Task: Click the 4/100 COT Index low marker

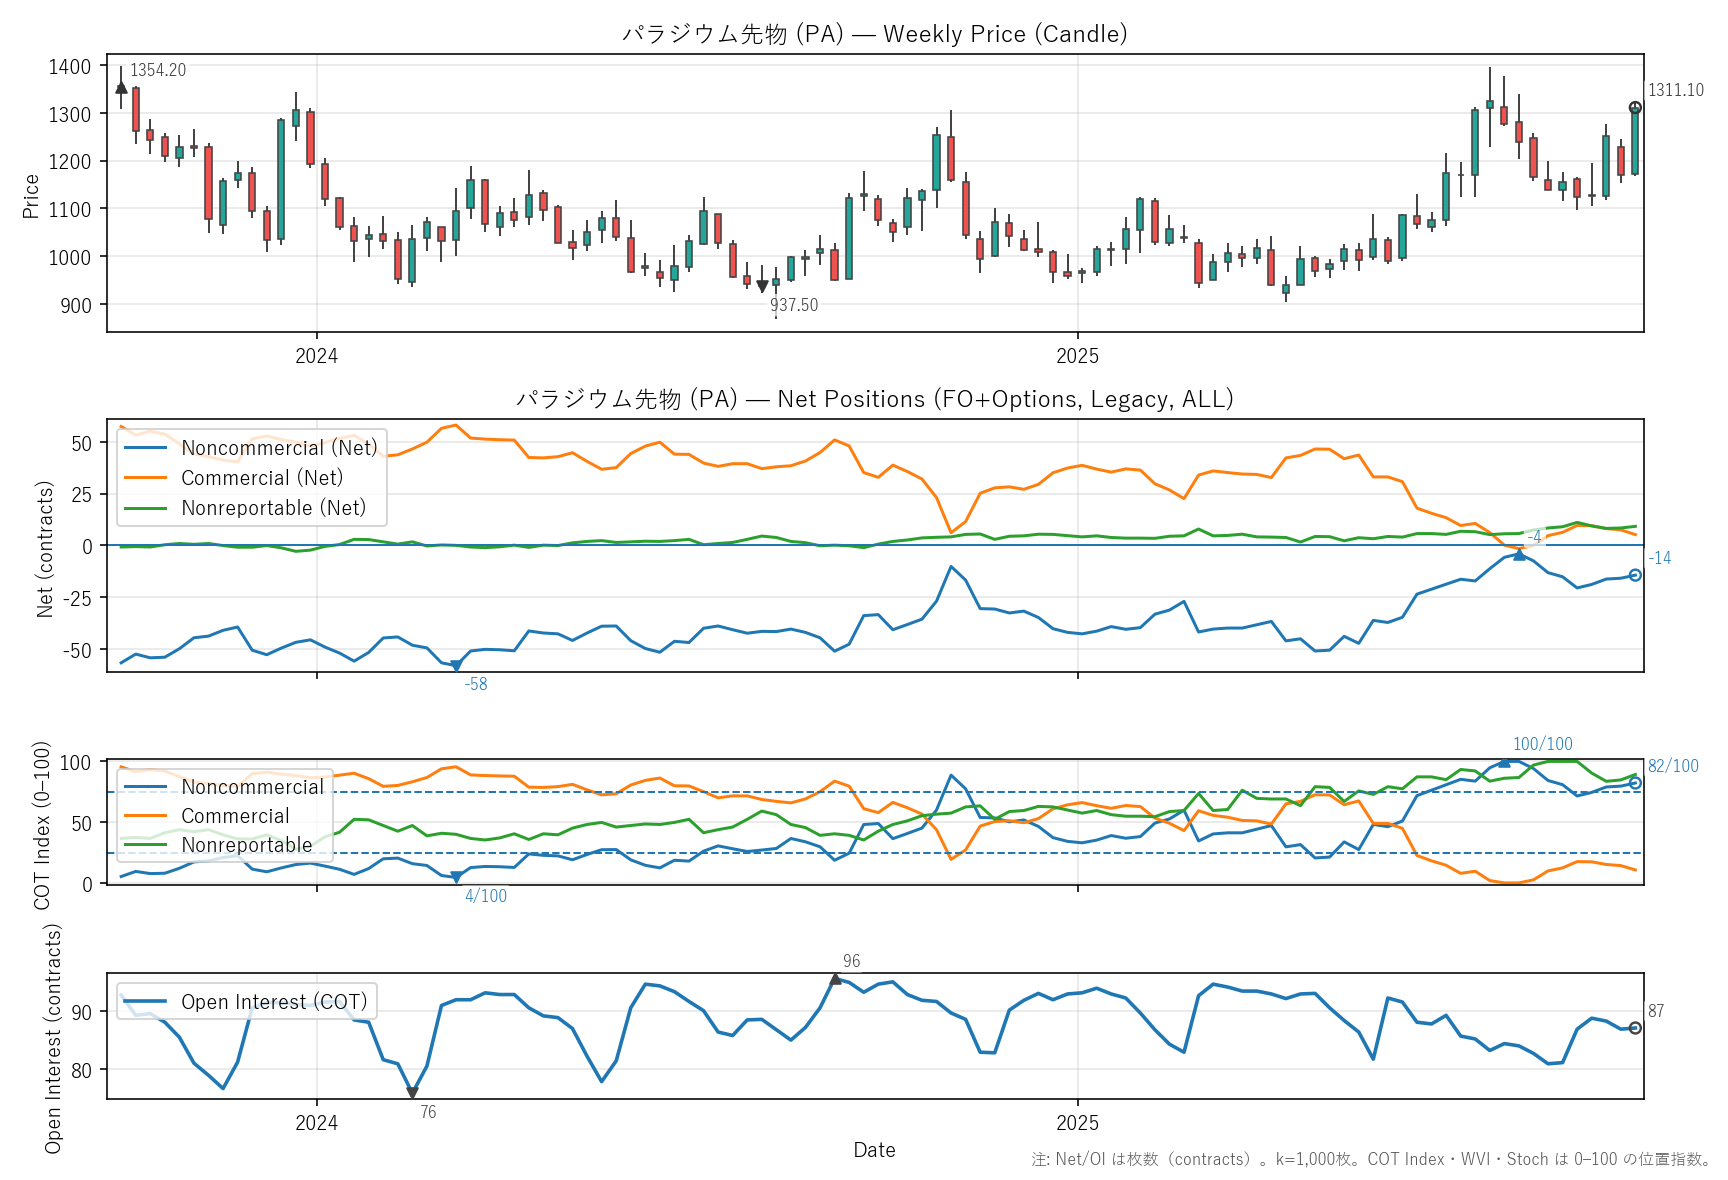Action: (456, 877)
